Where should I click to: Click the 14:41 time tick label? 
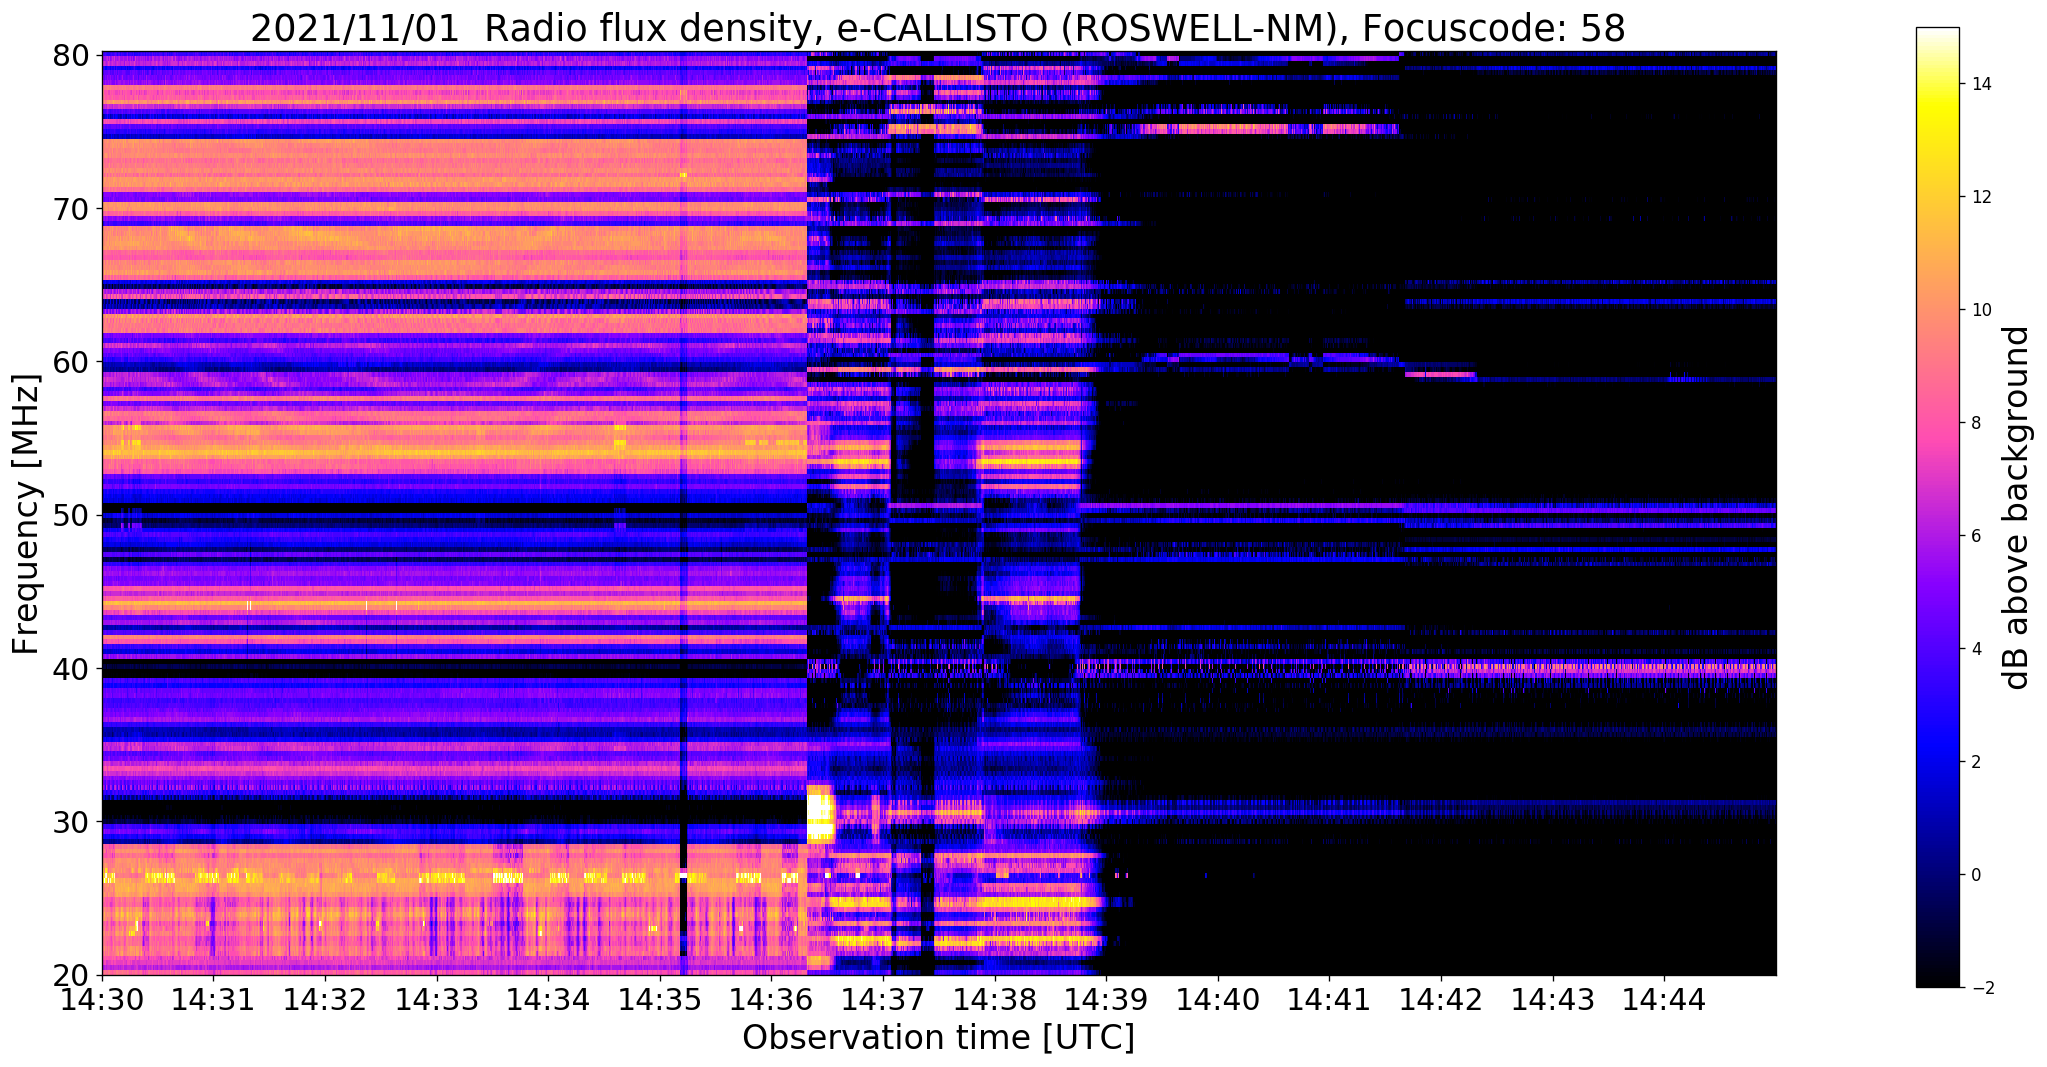pos(1330,999)
